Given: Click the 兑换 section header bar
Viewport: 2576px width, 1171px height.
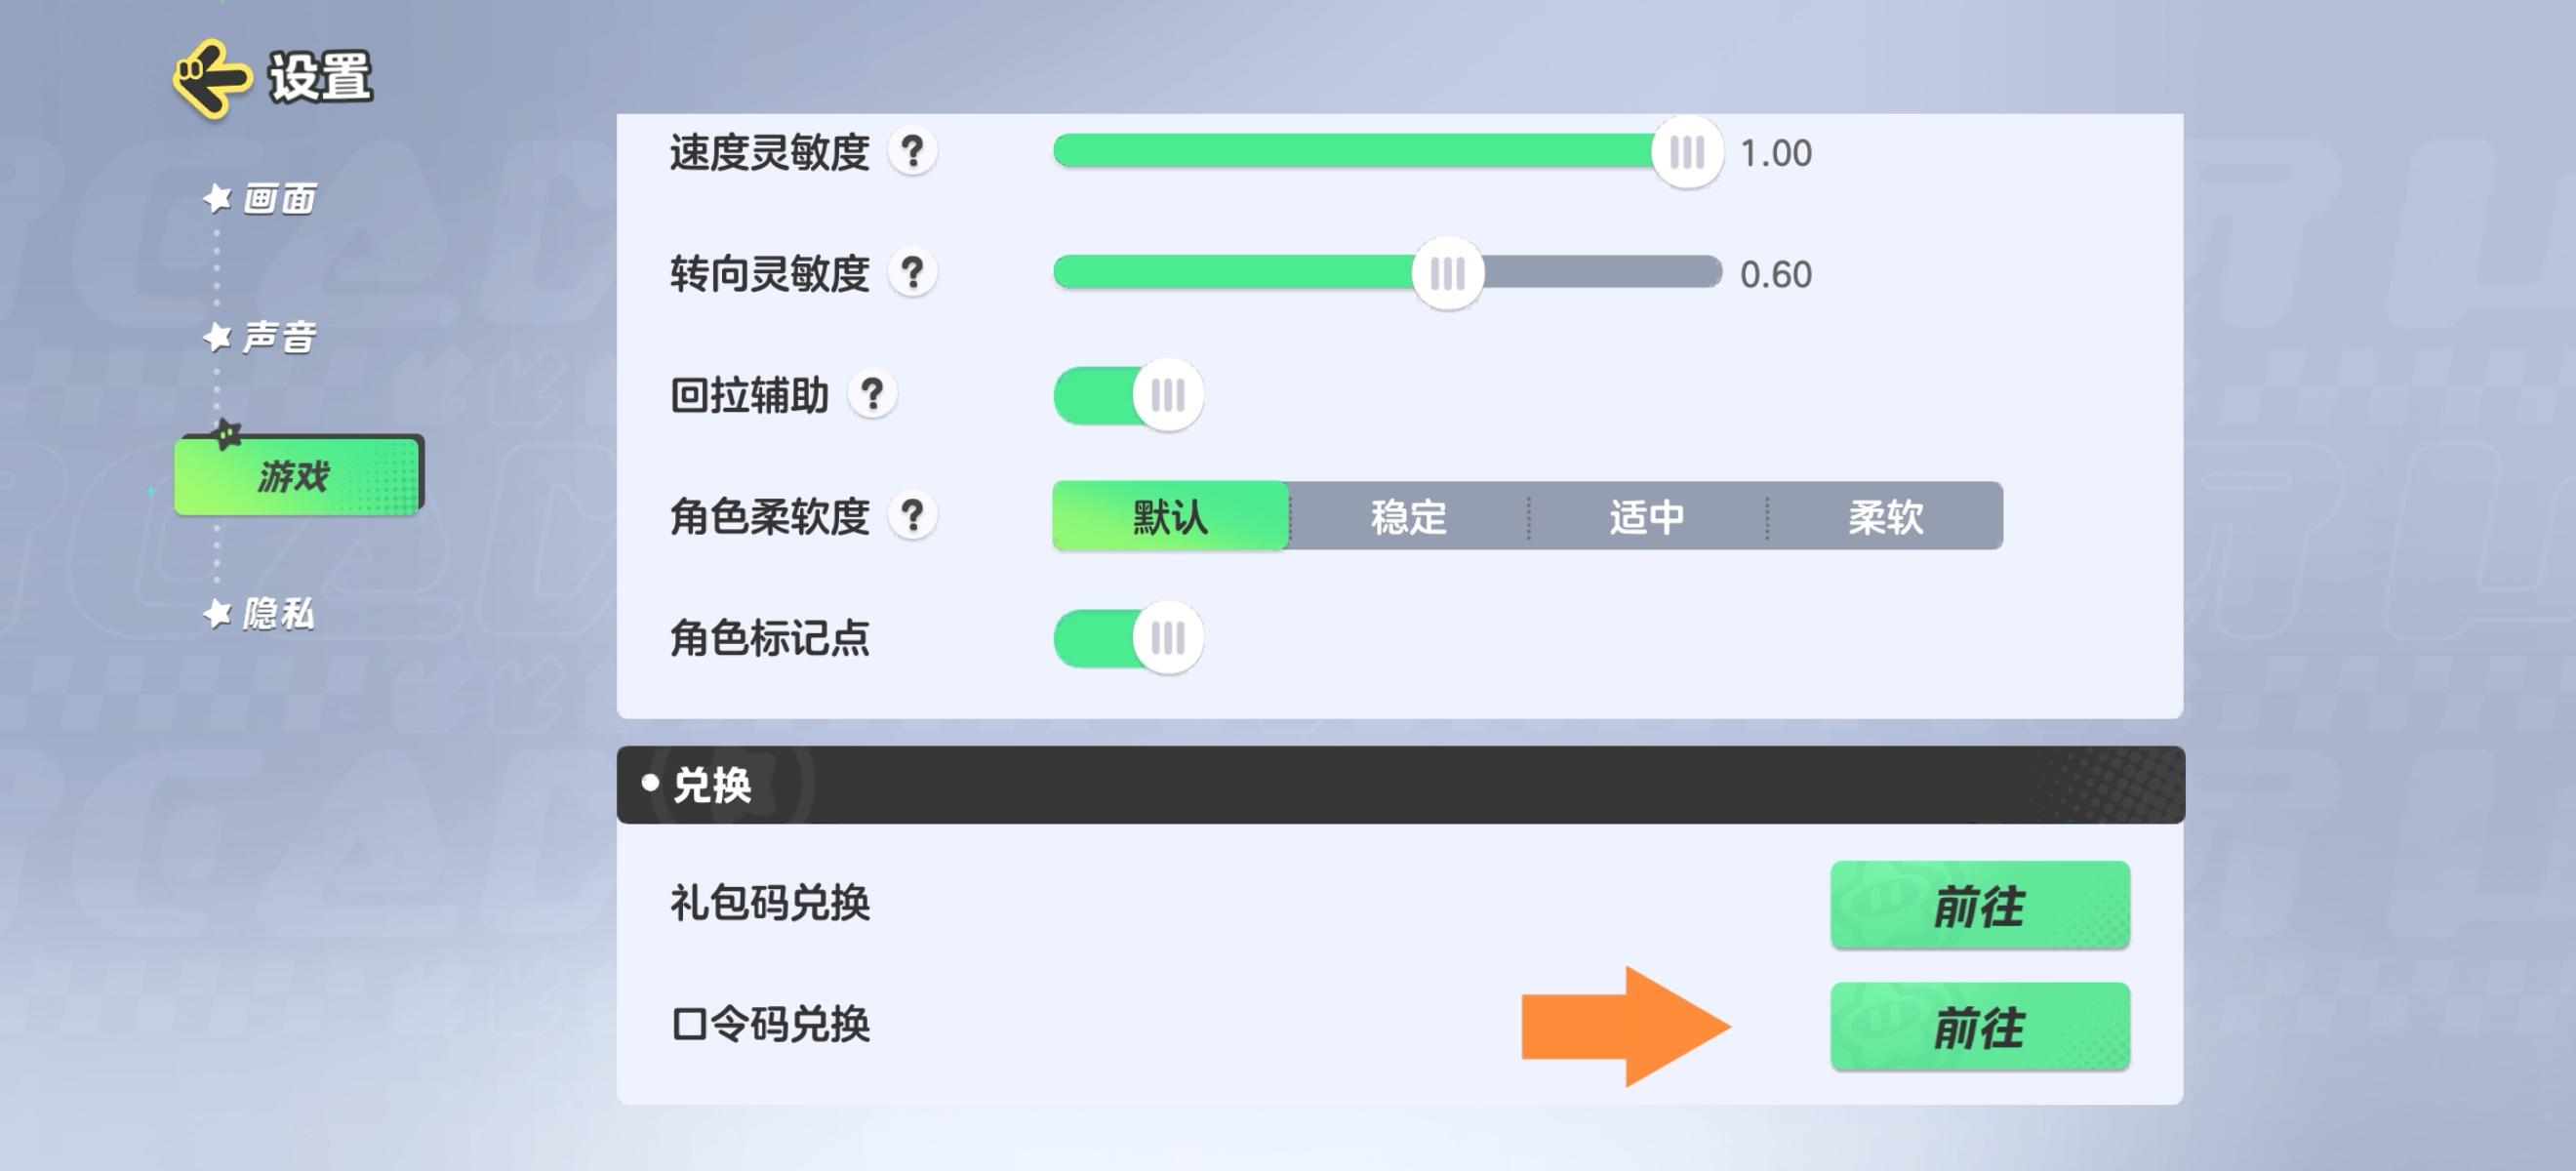Looking at the screenshot, I should (x=1400, y=785).
